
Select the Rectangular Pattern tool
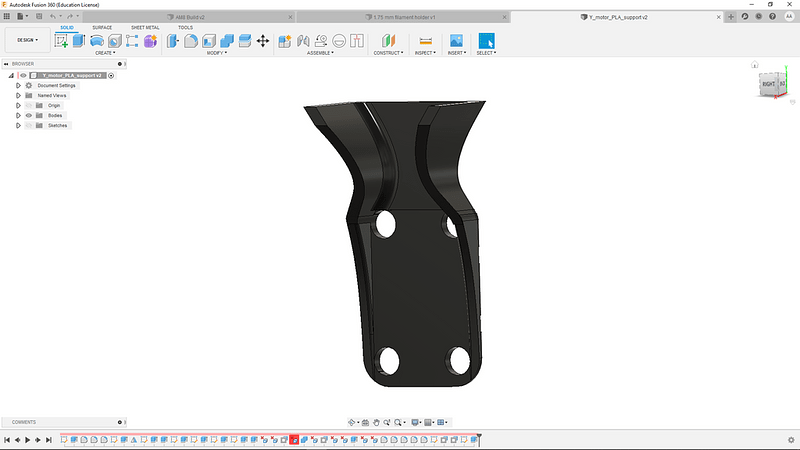pos(132,41)
